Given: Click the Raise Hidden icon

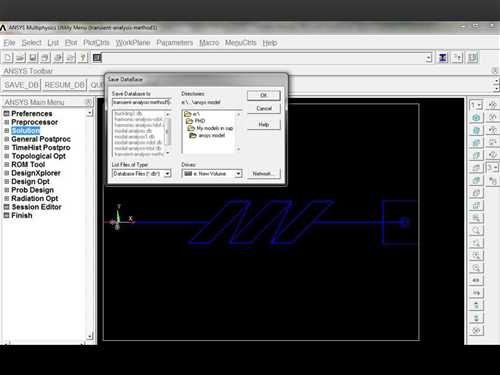Looking at the screenshot, I should tap(443, 58).
